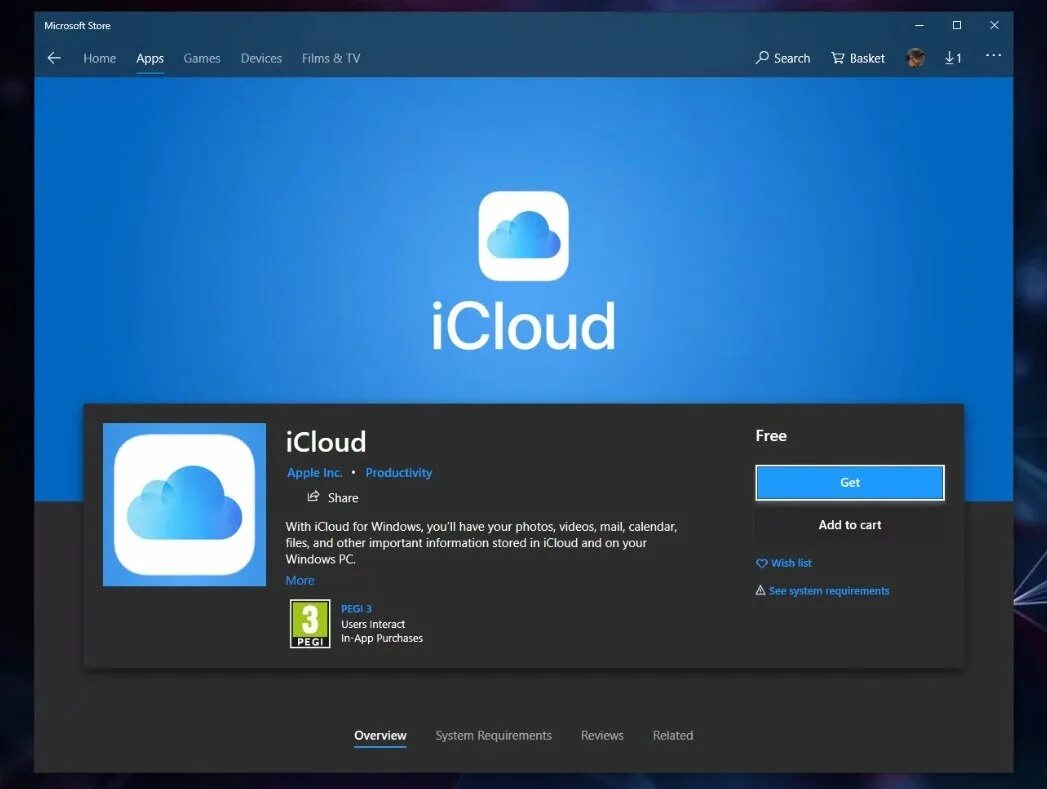Expand the description with More
Screen dimensions: 1047x789
pyautogui.click(x=299, y=580)
